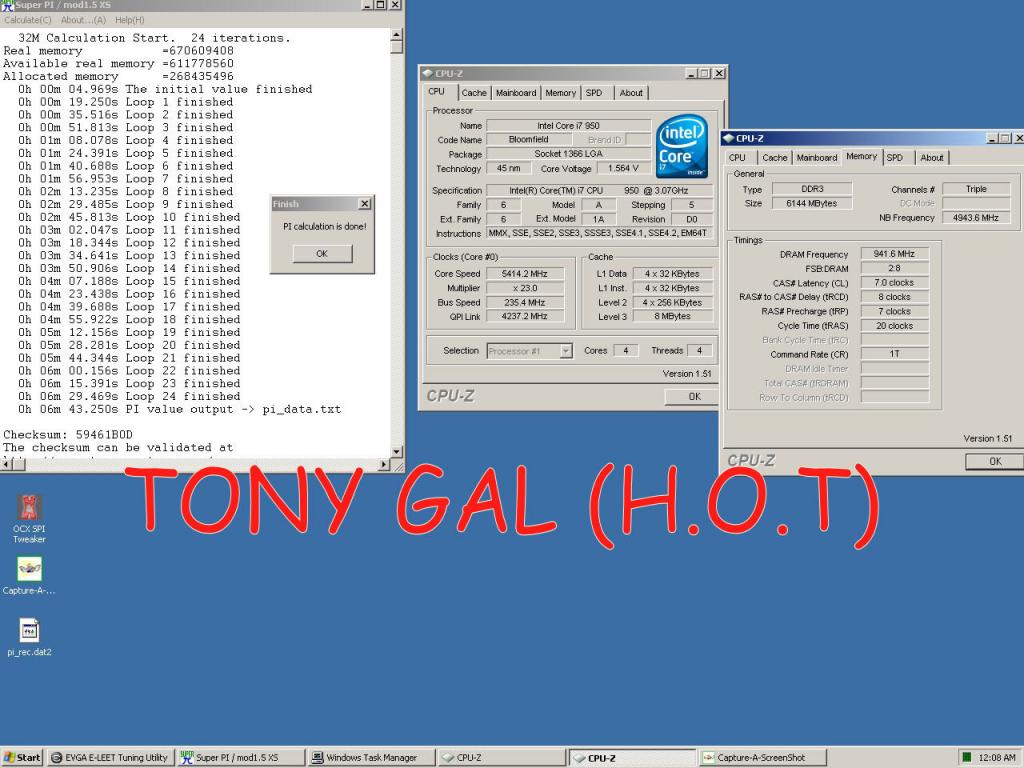Click the front CPU-Z Memory window title icon
The width and height of the screenshot is (1024, 768).
pos(729,138)
